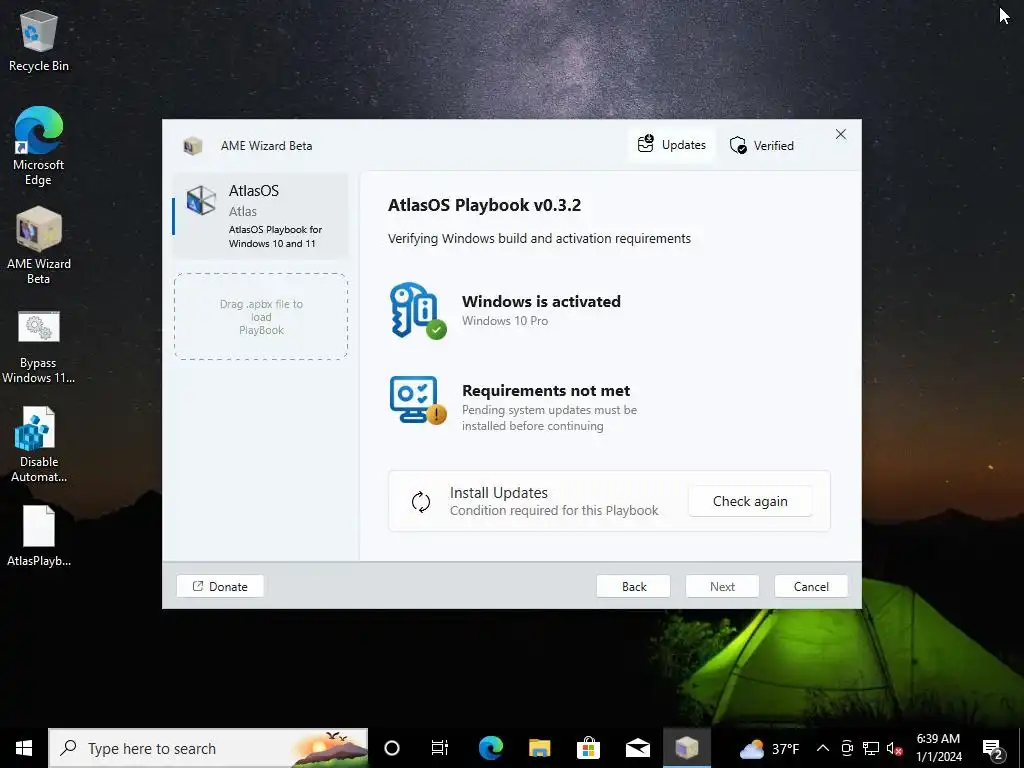Go Back to the previous wizard step
The width and height of the screenshot is (1024, 768).
click(x=633, y=586)
